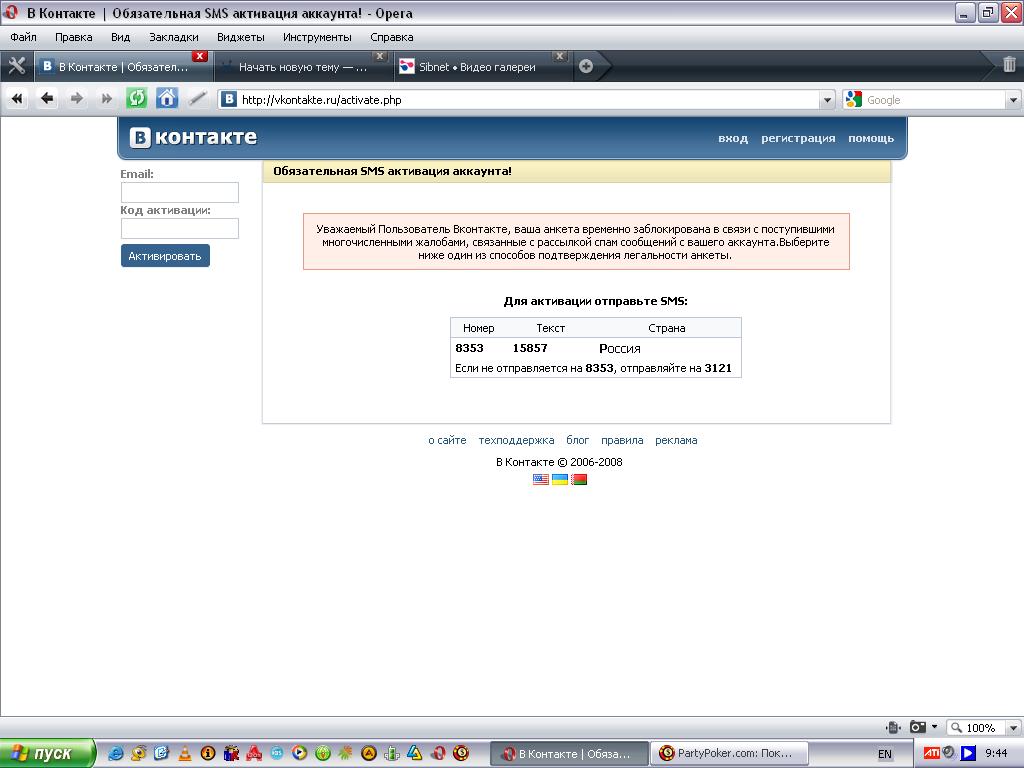1024x768 pixels.
Task: Open the о сайте footer link
Action: tap(447, 440)
